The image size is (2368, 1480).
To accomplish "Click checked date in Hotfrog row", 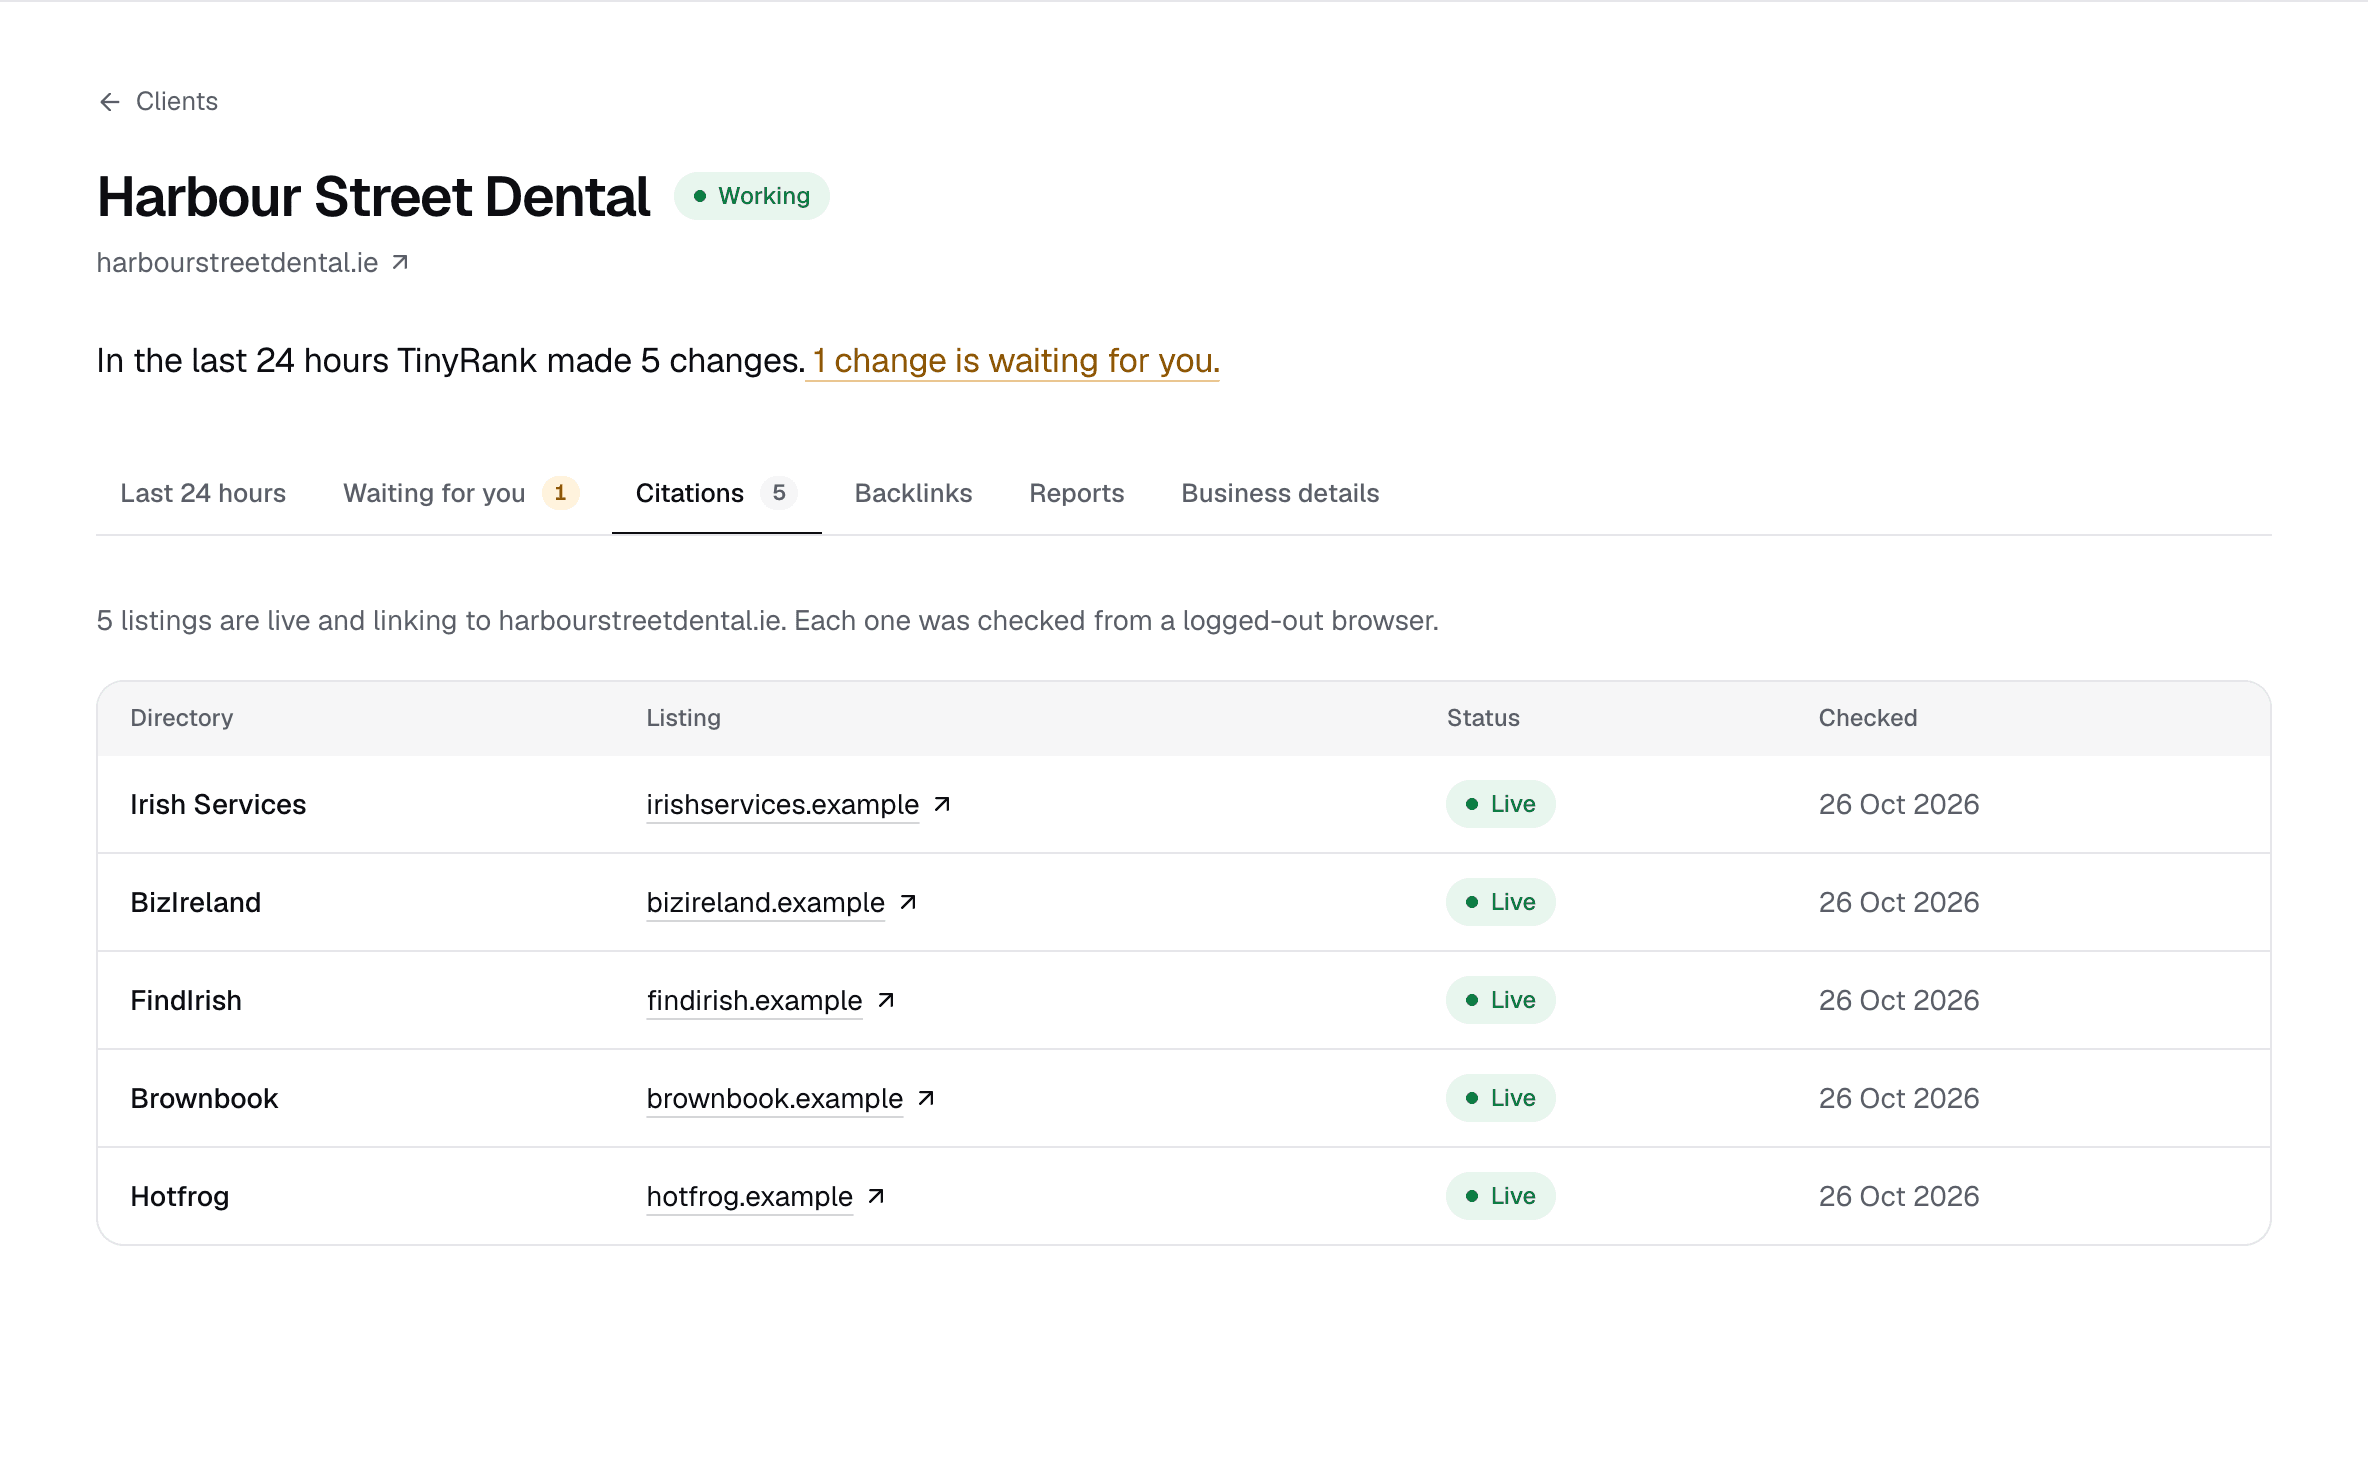I will coord(1898,1196).
